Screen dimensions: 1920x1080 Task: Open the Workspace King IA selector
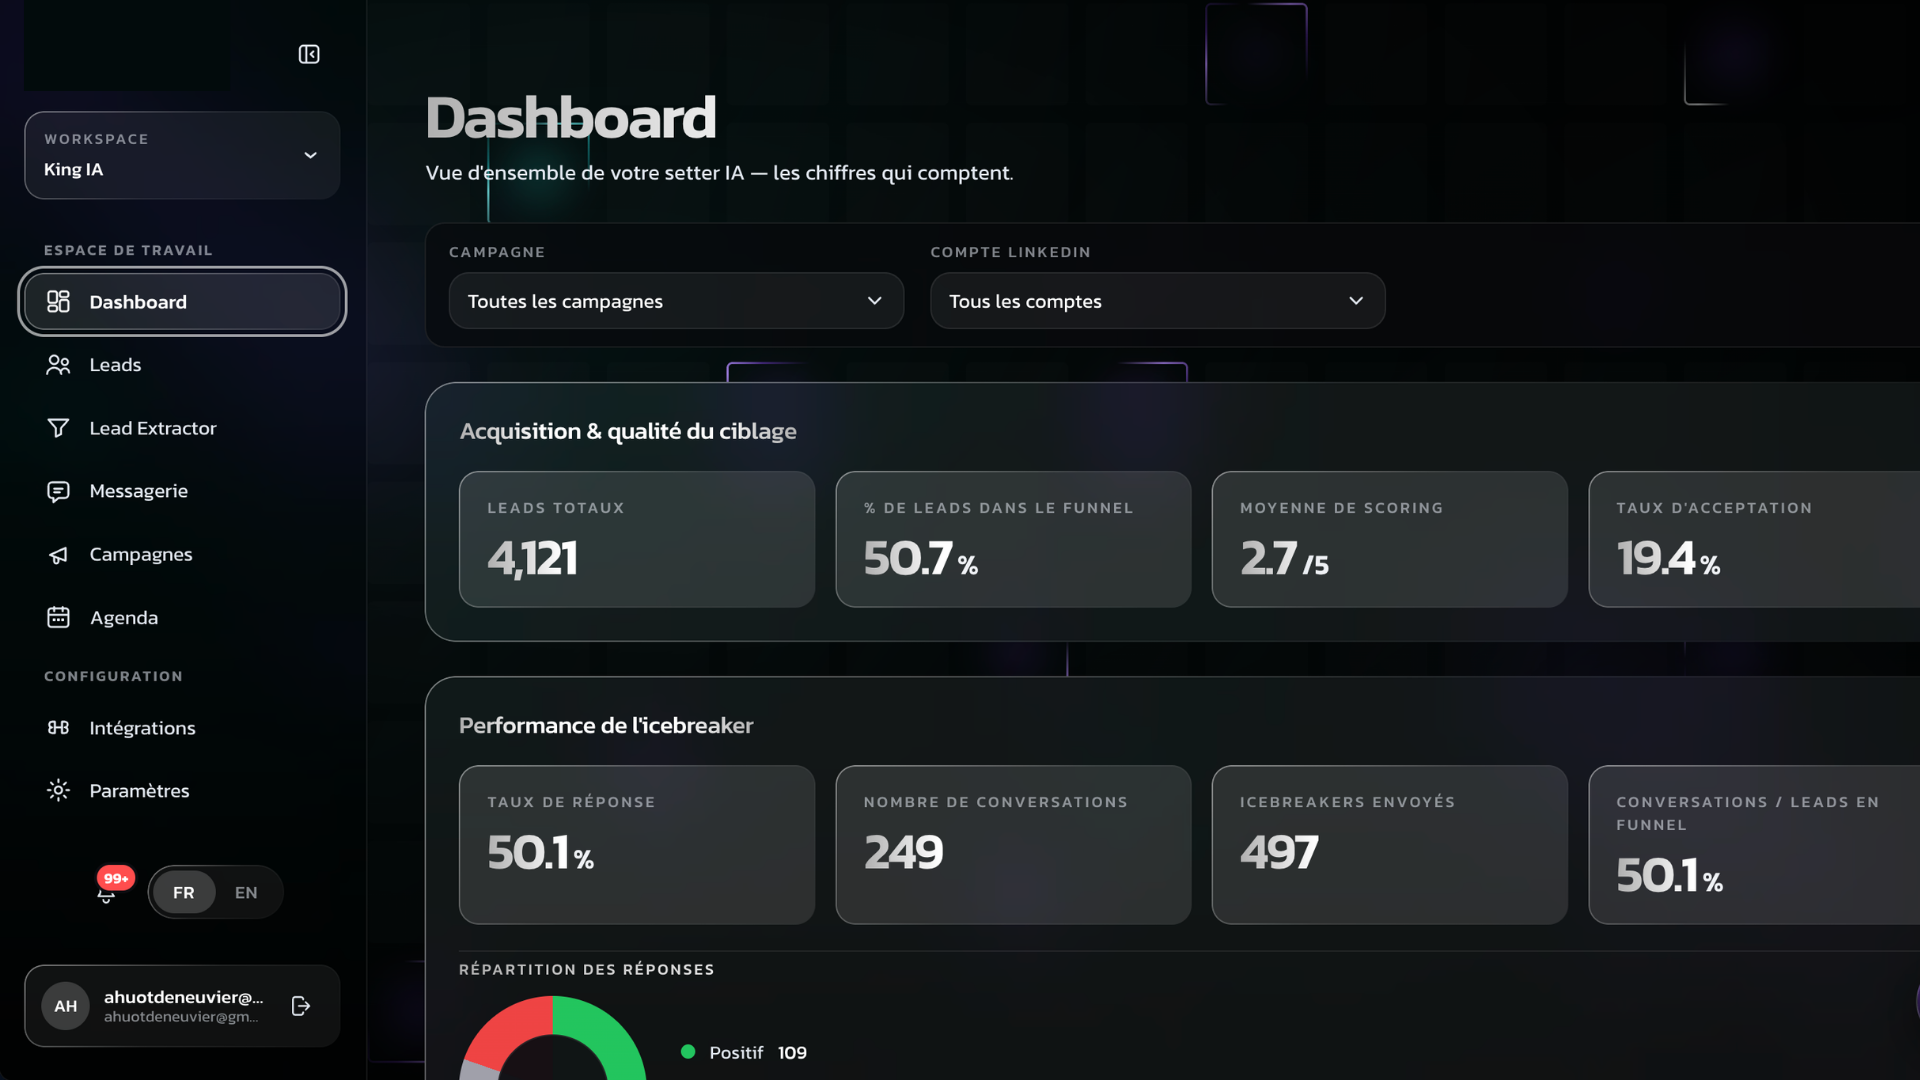pyautogui.click(x=182, y=155)
